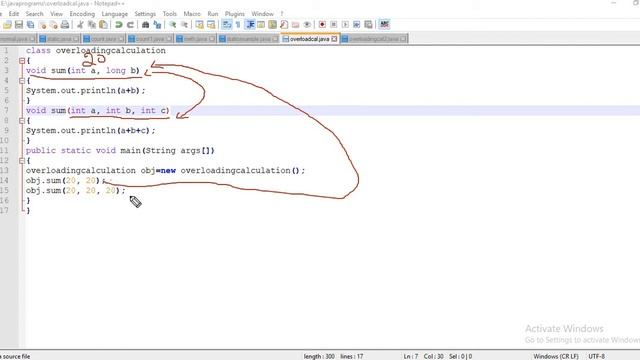Screen dimensions: 640x360
Task: Click the Save All toolbar icon
Action: pyautogui.click(x=31, y=24)
